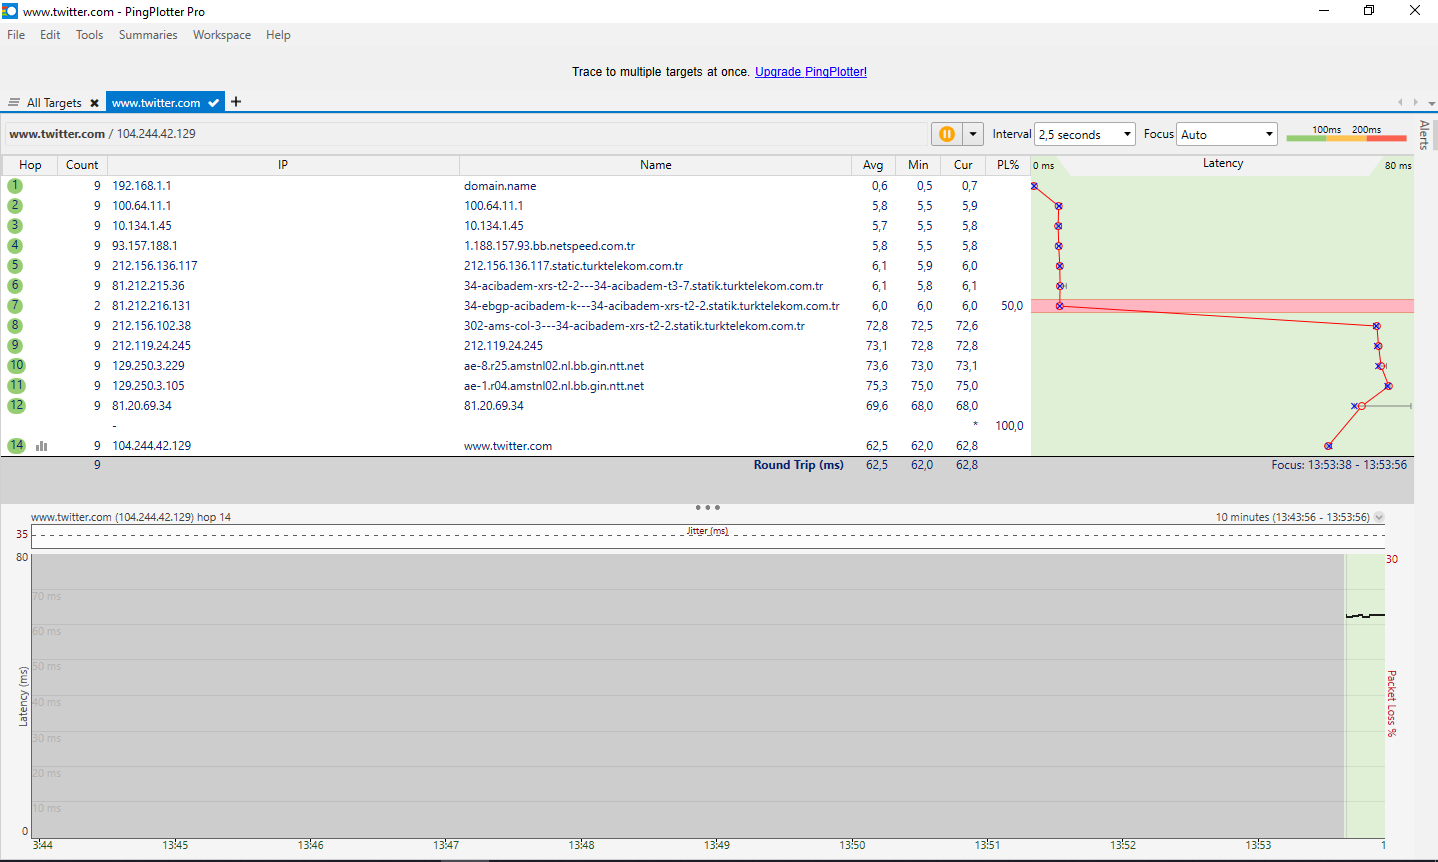
Task: Open the dropdown arrow beside the pause button
Action: click(x=973, y=134)
